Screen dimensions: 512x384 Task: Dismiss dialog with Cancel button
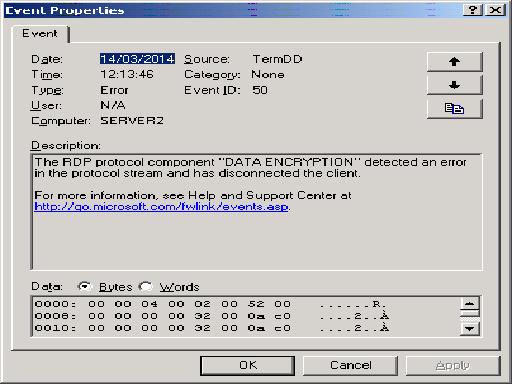(x=350, y=366)
